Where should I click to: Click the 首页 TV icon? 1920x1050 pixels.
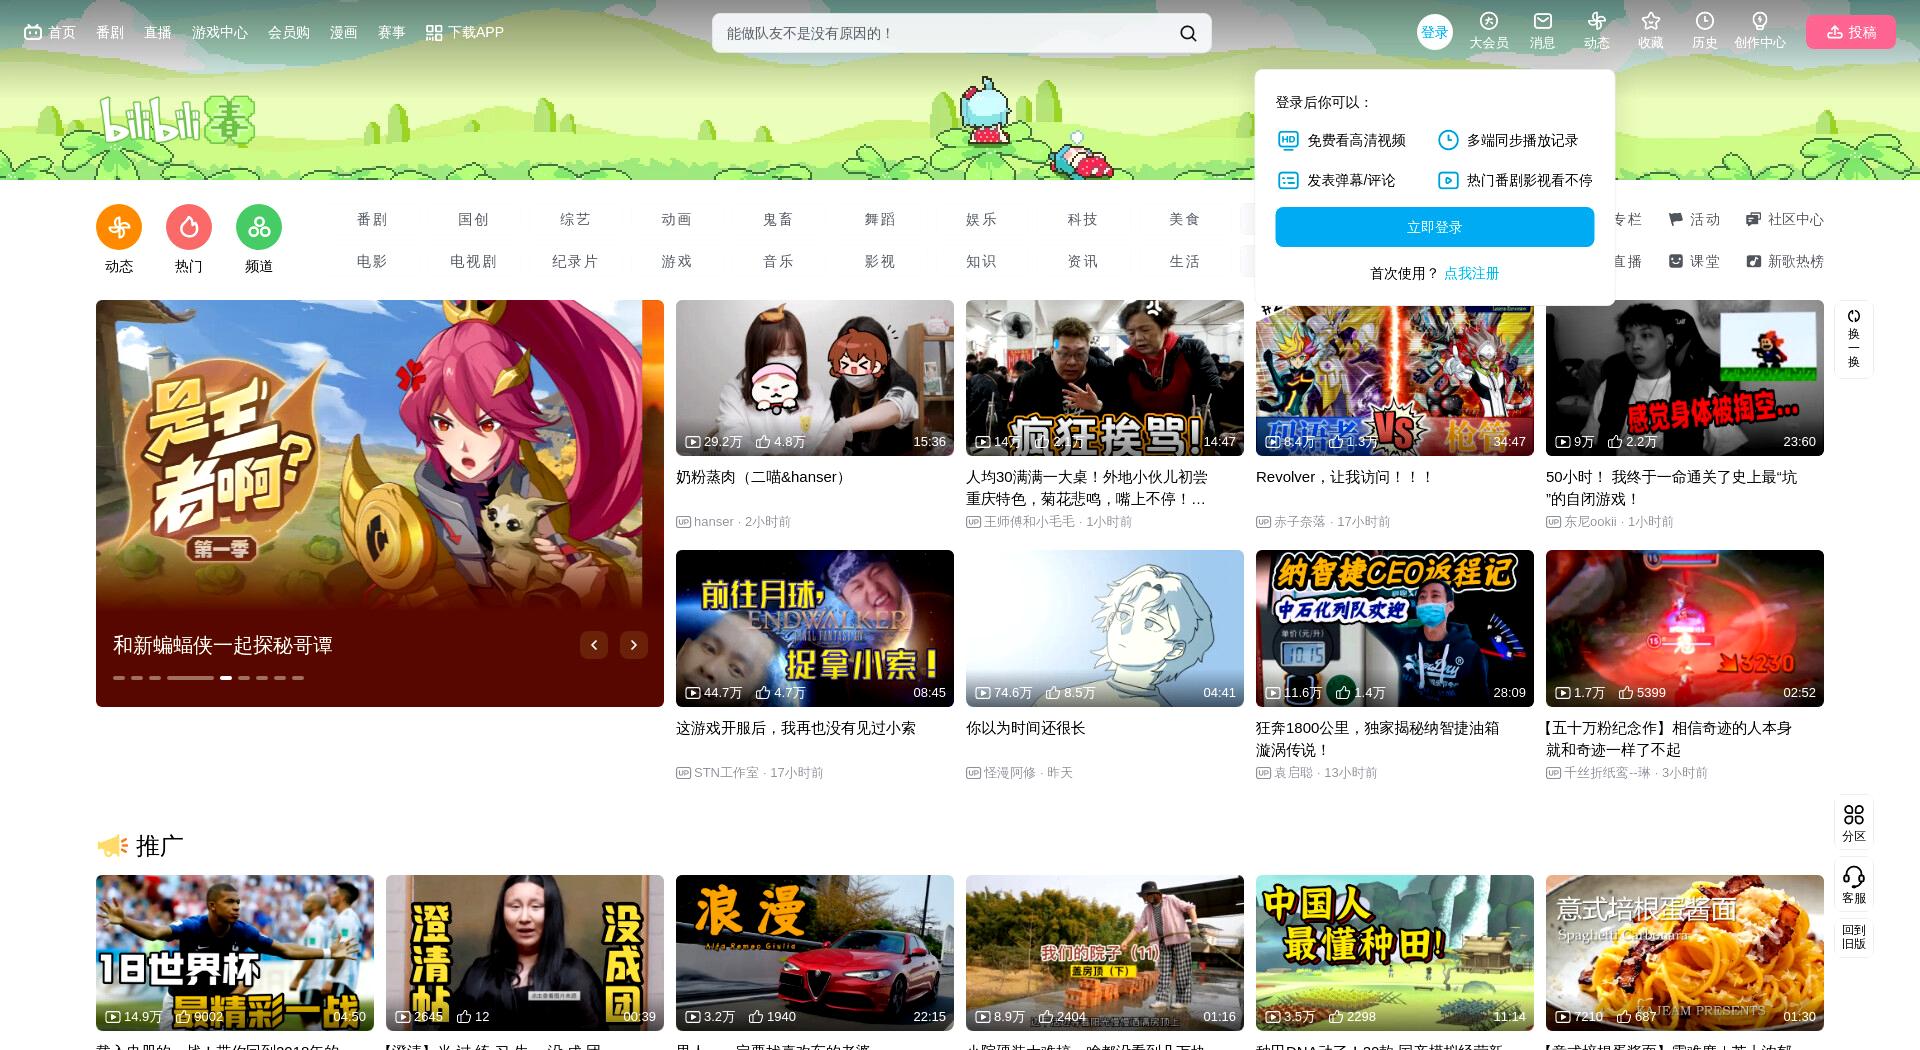[33, 32]
